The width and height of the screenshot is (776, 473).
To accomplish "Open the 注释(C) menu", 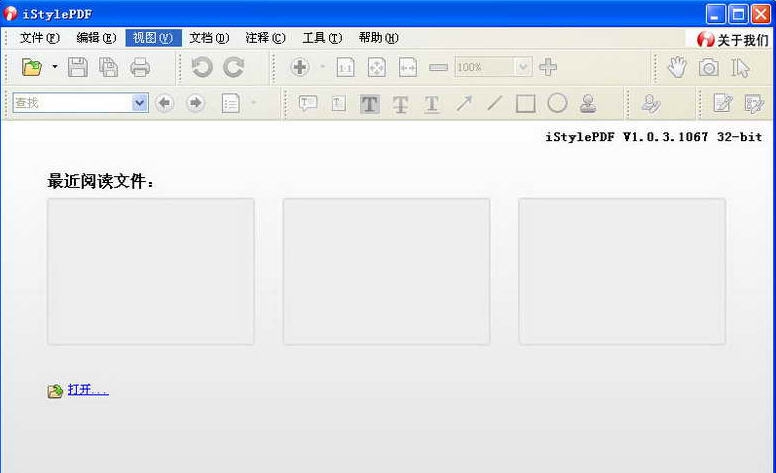I will point(265,38).
